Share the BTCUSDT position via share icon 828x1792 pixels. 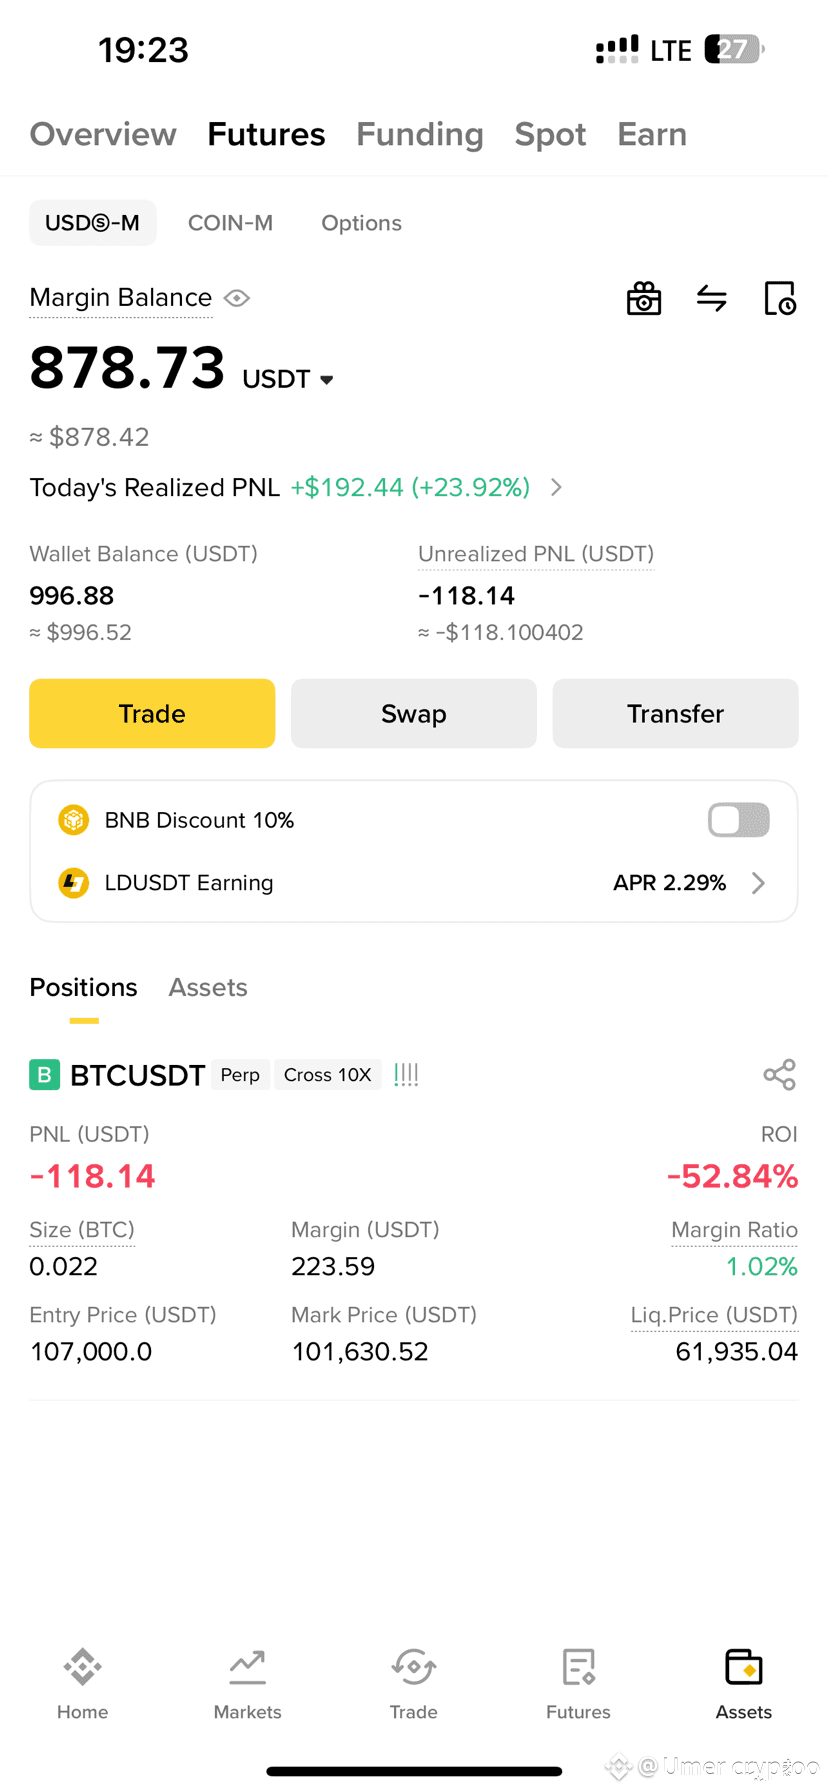point(779,1075)
